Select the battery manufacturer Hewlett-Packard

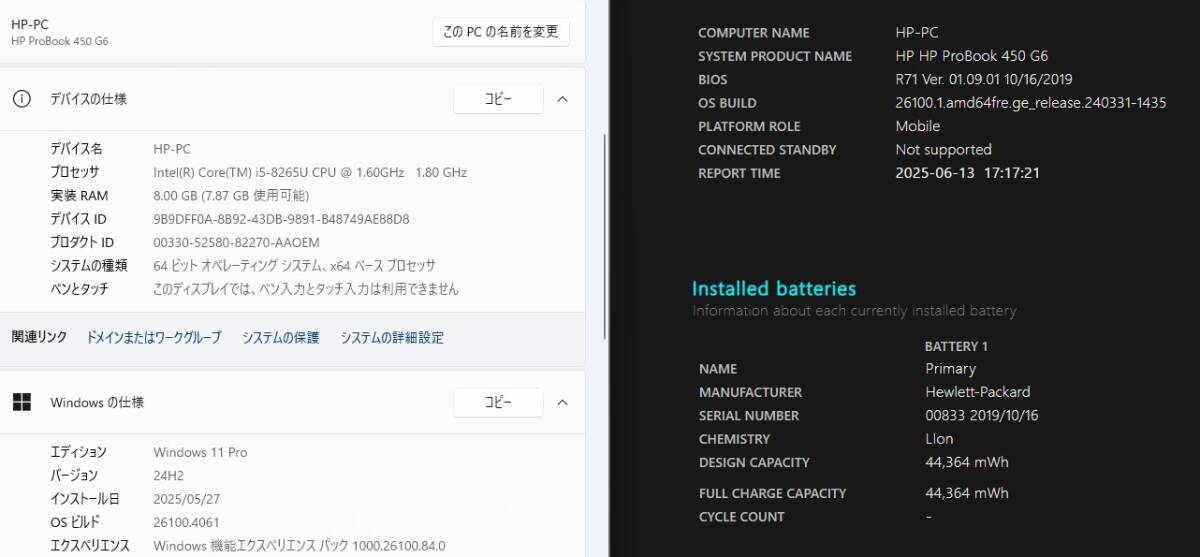(x=978, y=392)
